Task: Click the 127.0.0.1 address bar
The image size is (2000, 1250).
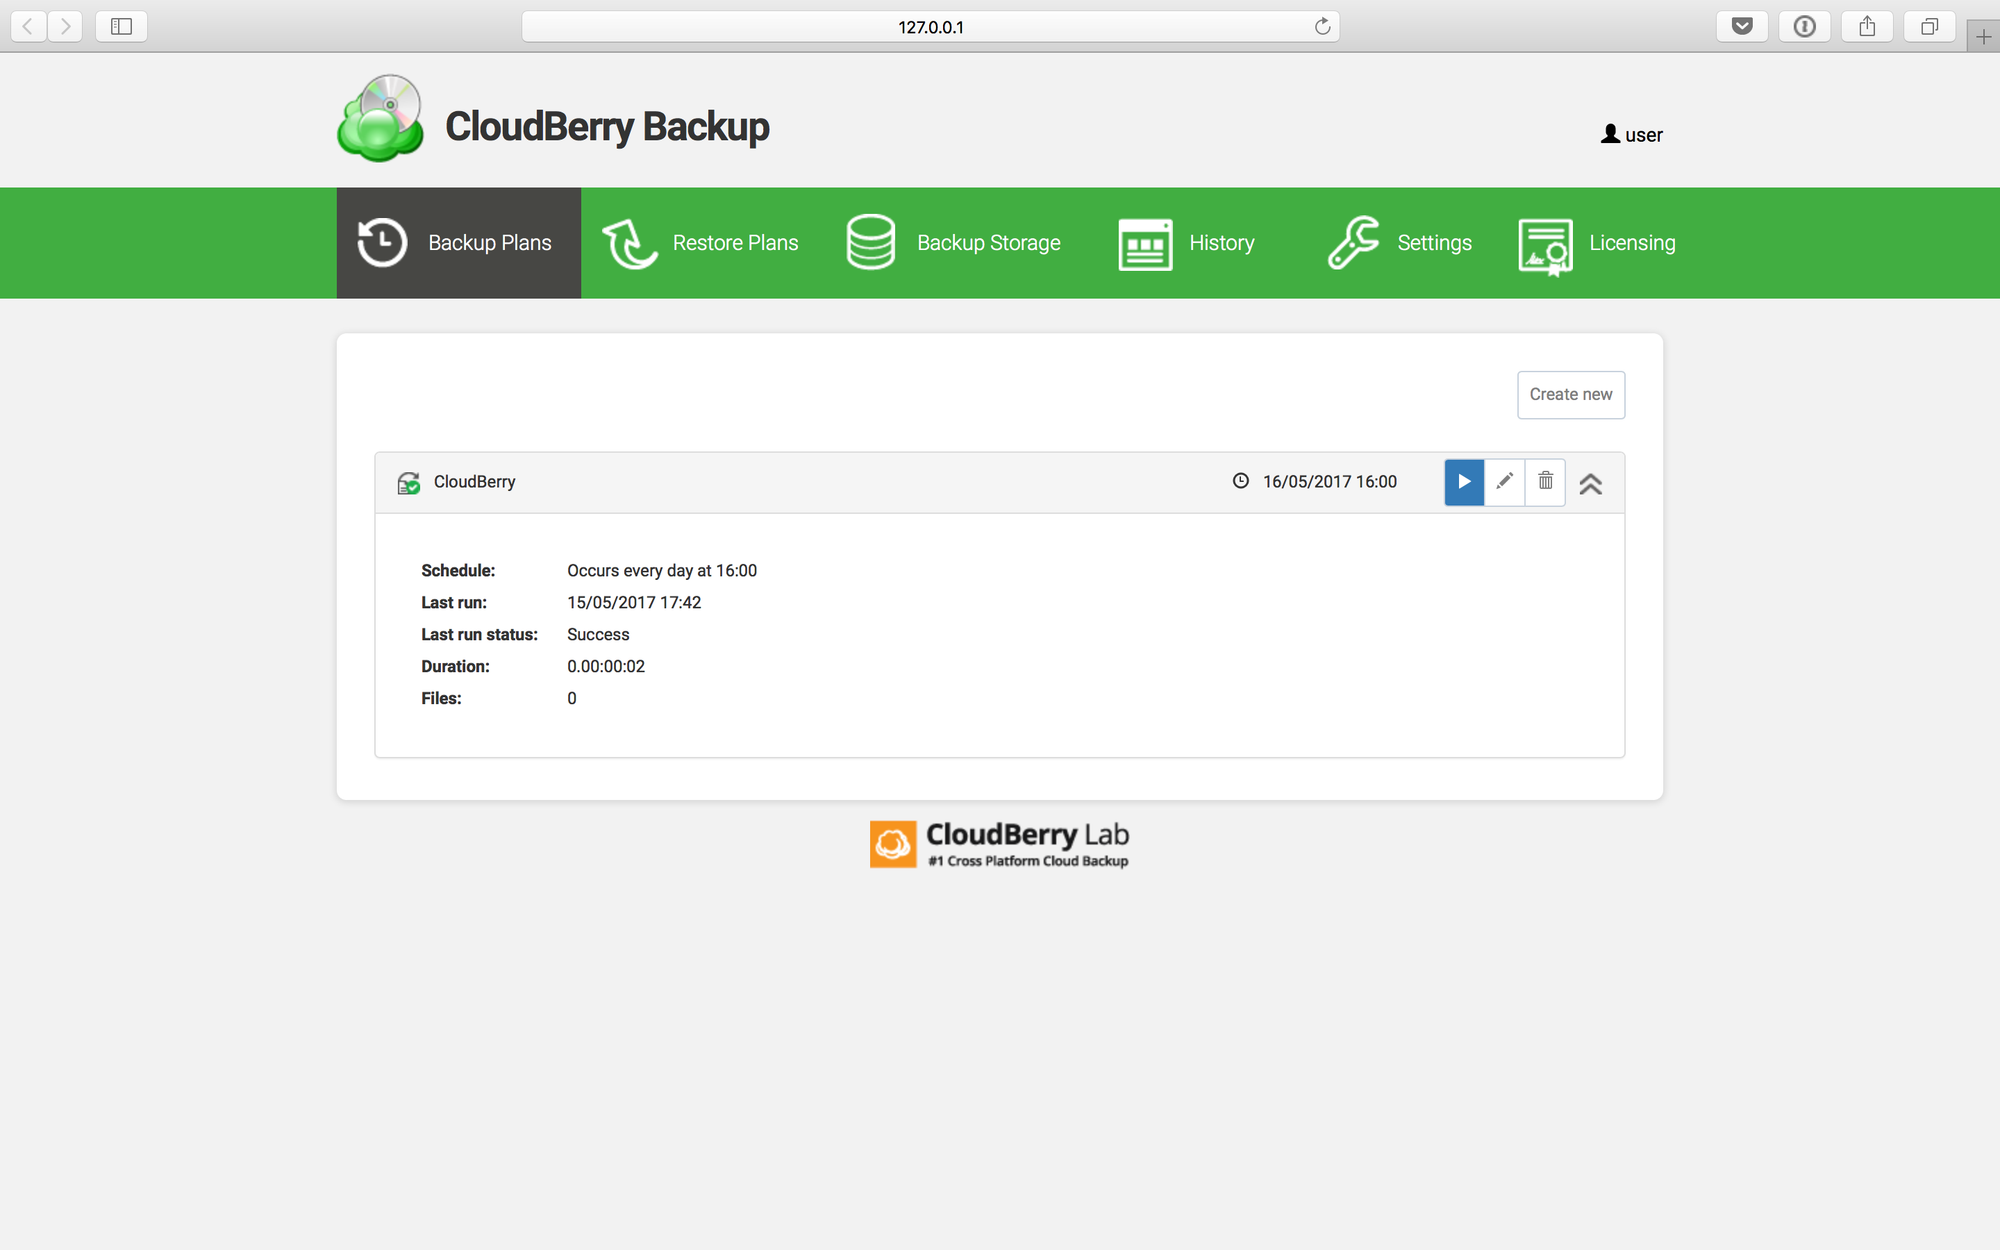Action: coord(930,27)
